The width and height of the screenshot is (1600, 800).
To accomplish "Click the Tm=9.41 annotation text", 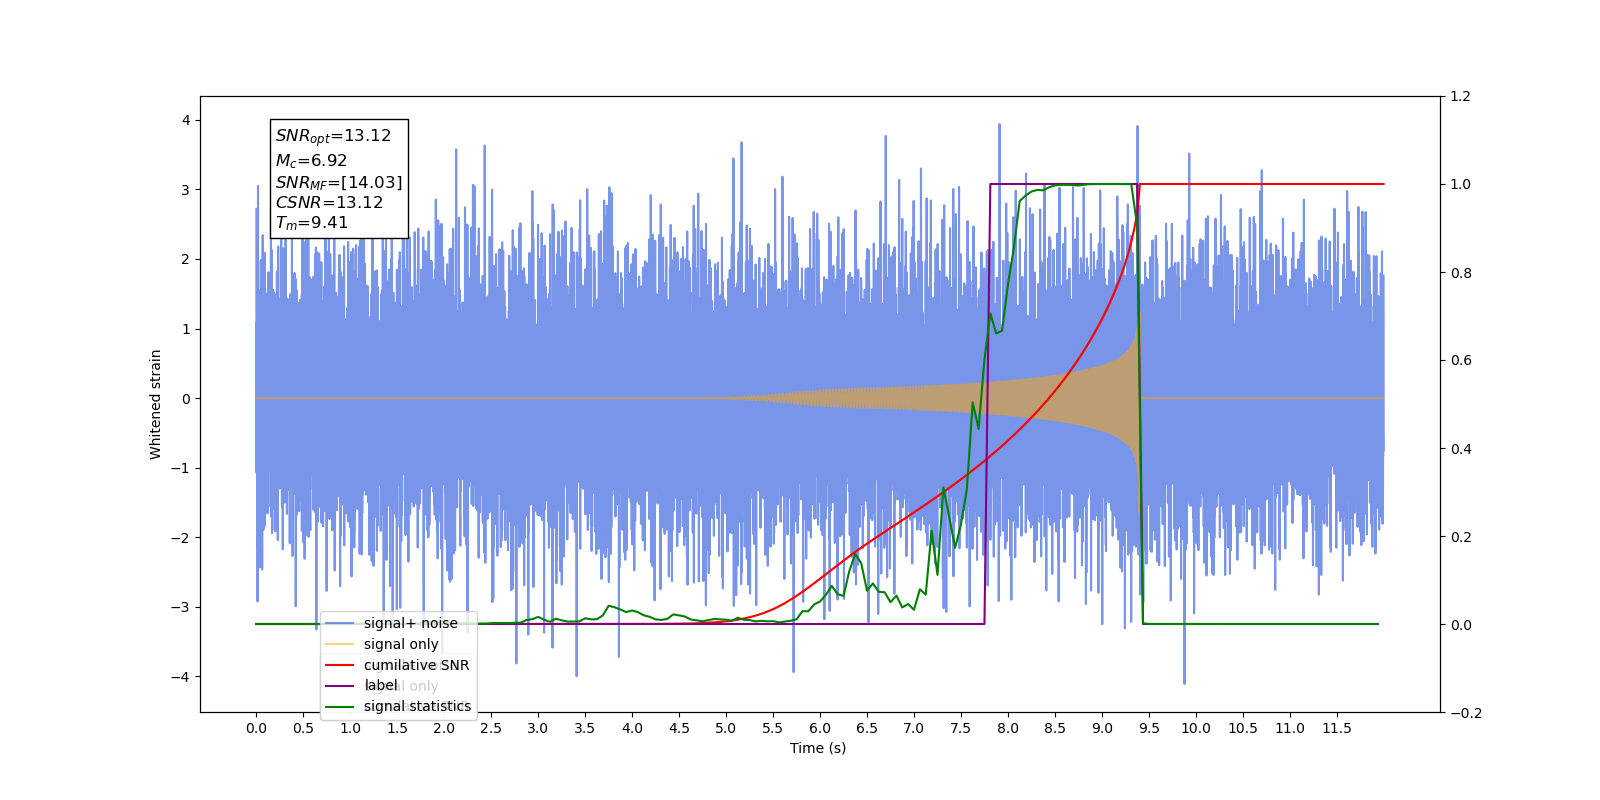I will 312,223.
